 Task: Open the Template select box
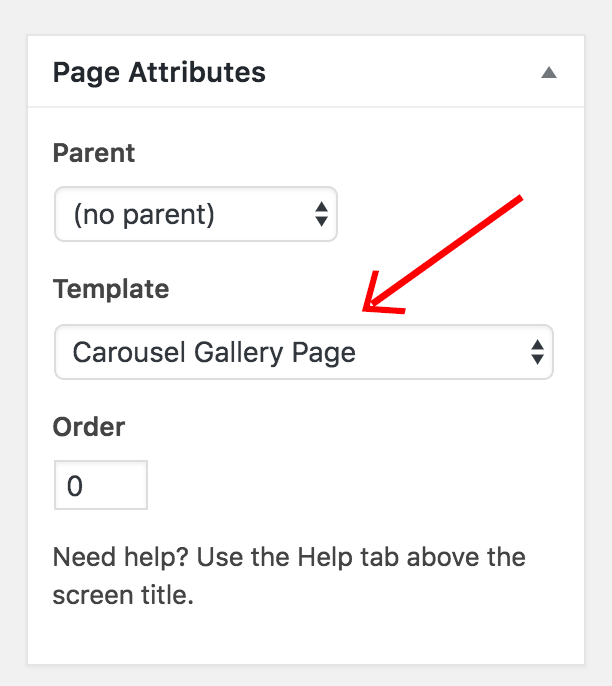304,352
